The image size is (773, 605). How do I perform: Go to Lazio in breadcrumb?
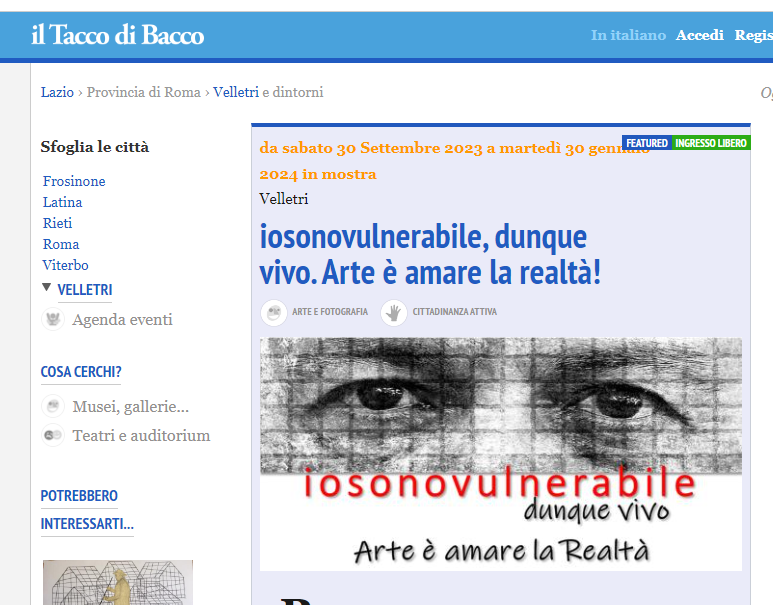coord(57,92)
